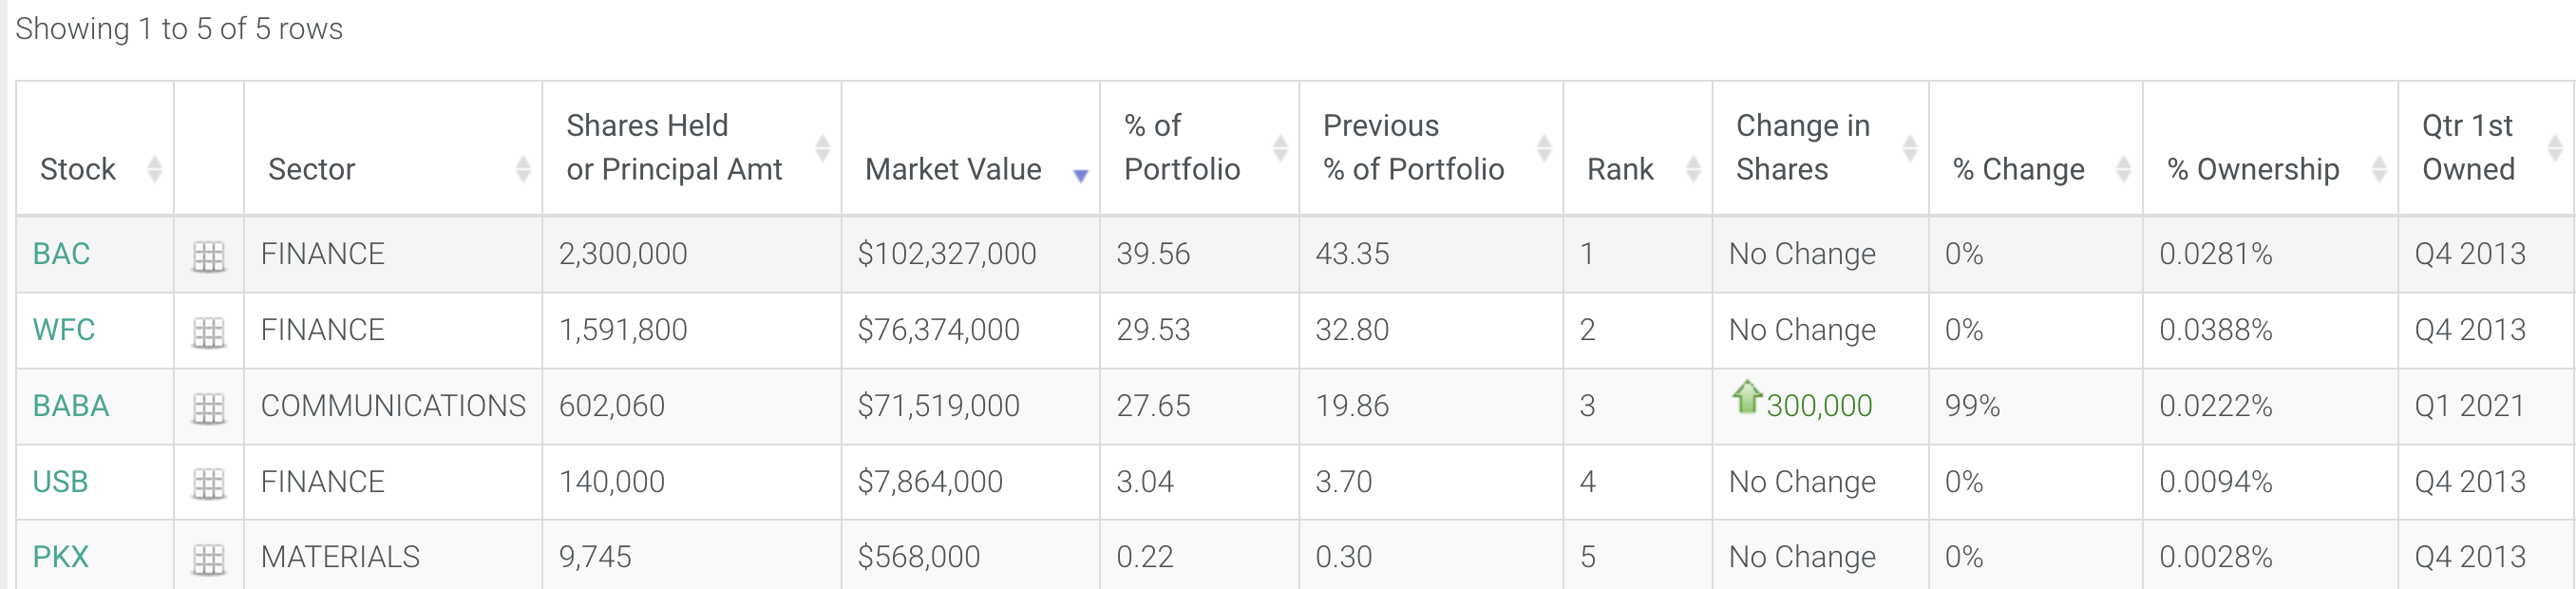This screenshot has width=2576, height=589.
Task: Open the grid icon in WFC row
Action: (208, 332)
